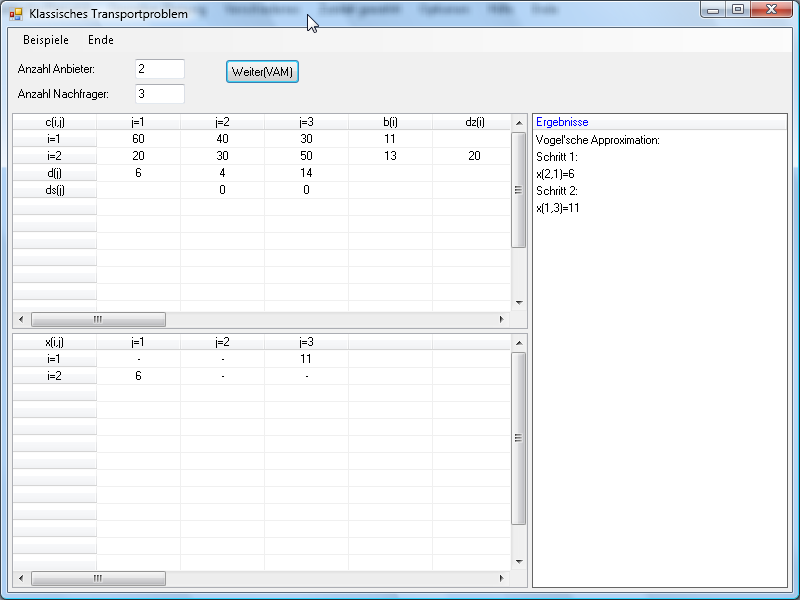The image size is (800, 600).
Task: Click scroll right arrow of cost table
Action: point(502,320)
